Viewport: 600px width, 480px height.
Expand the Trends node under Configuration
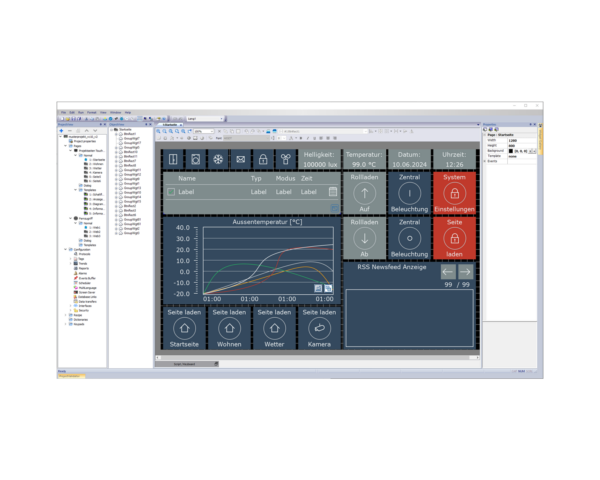(x=70, y=264)
